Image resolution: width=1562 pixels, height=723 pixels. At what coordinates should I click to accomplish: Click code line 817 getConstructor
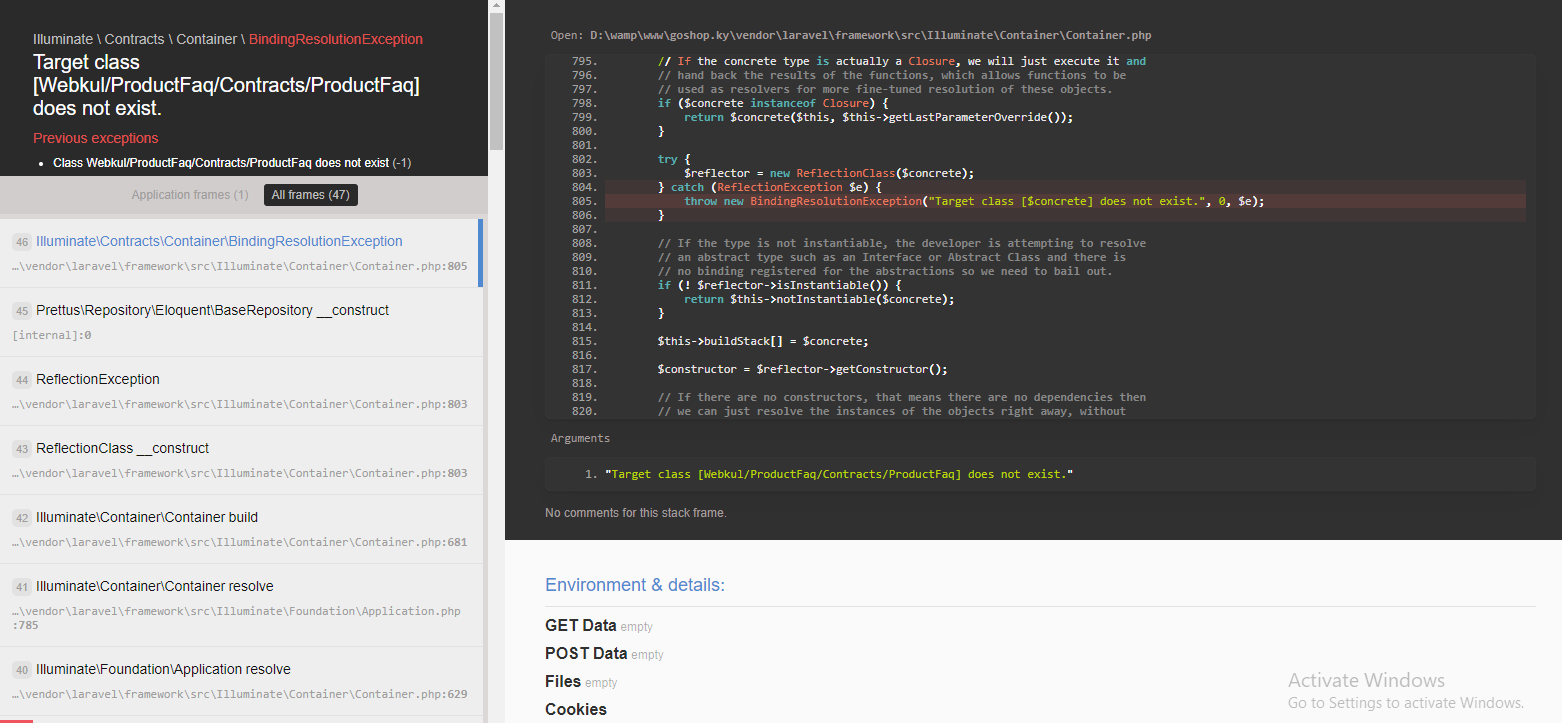(x=802, y=369)
